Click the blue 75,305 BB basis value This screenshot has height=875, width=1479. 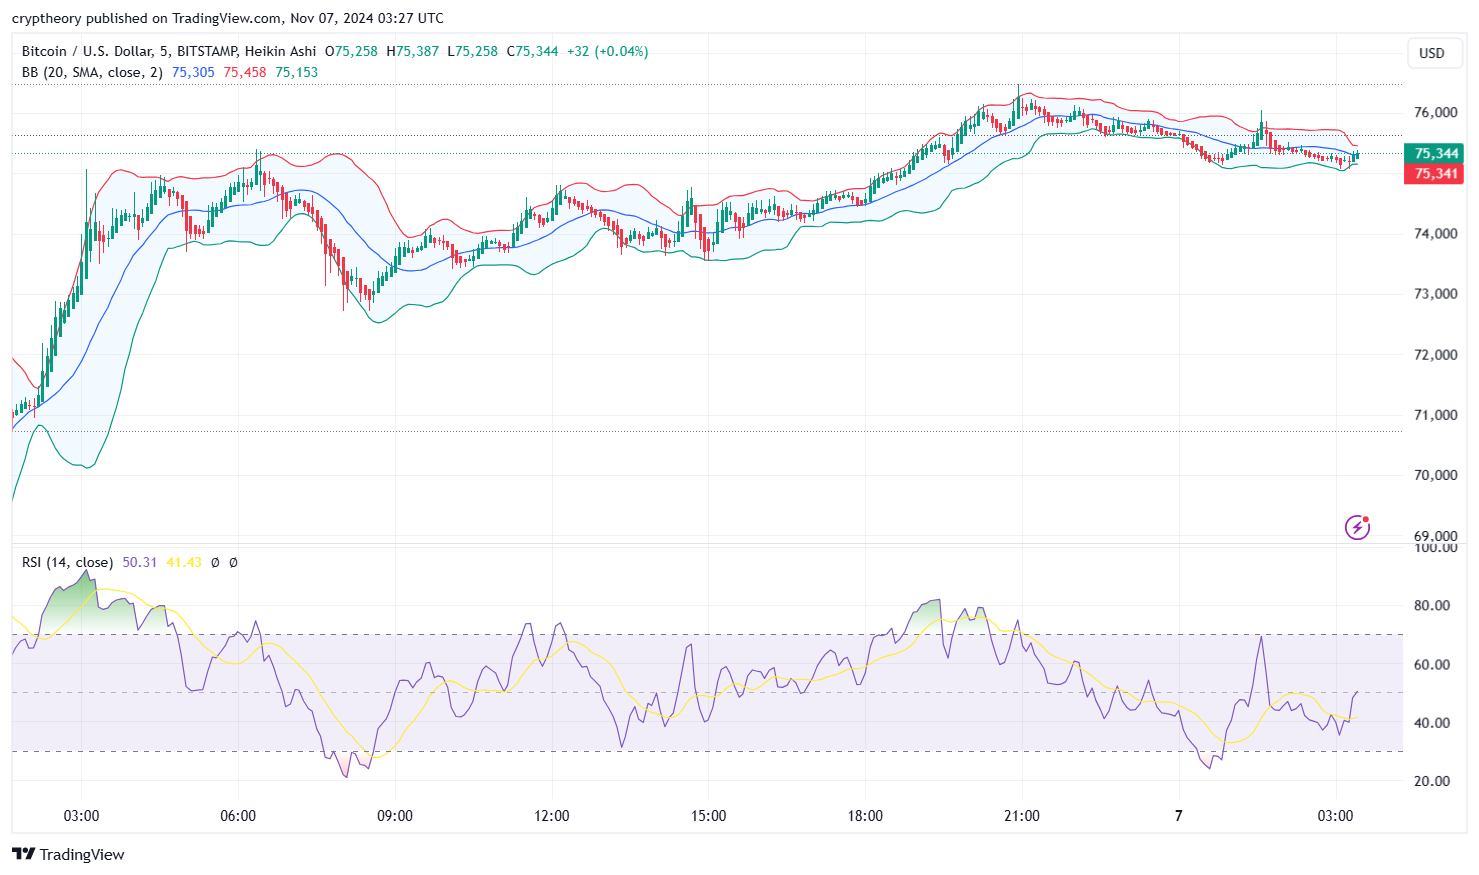pyautogui.click(x=193, y=72)
